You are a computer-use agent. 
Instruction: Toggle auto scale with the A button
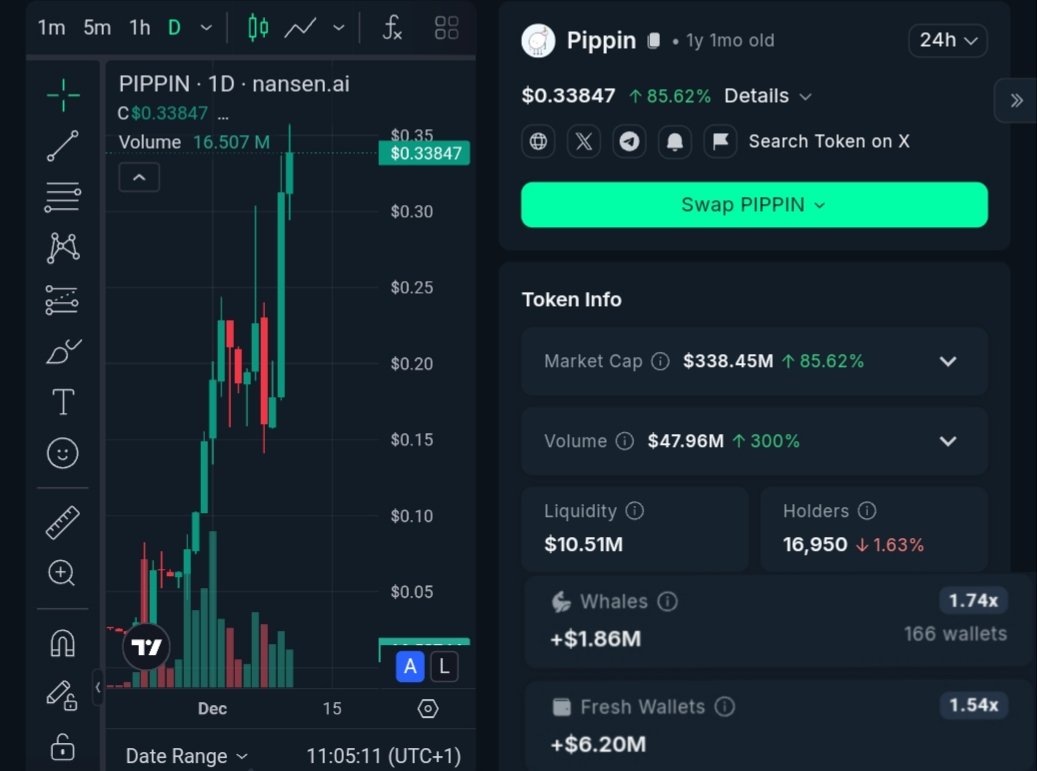pos(410,666)
